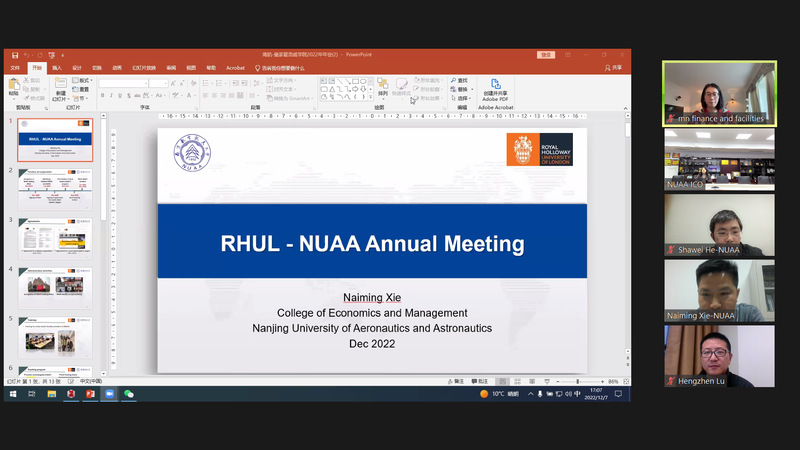Screen dimensions: 800x450
Task: Select slide 3 thumbnail in slide panel
Action: (58, 239)
